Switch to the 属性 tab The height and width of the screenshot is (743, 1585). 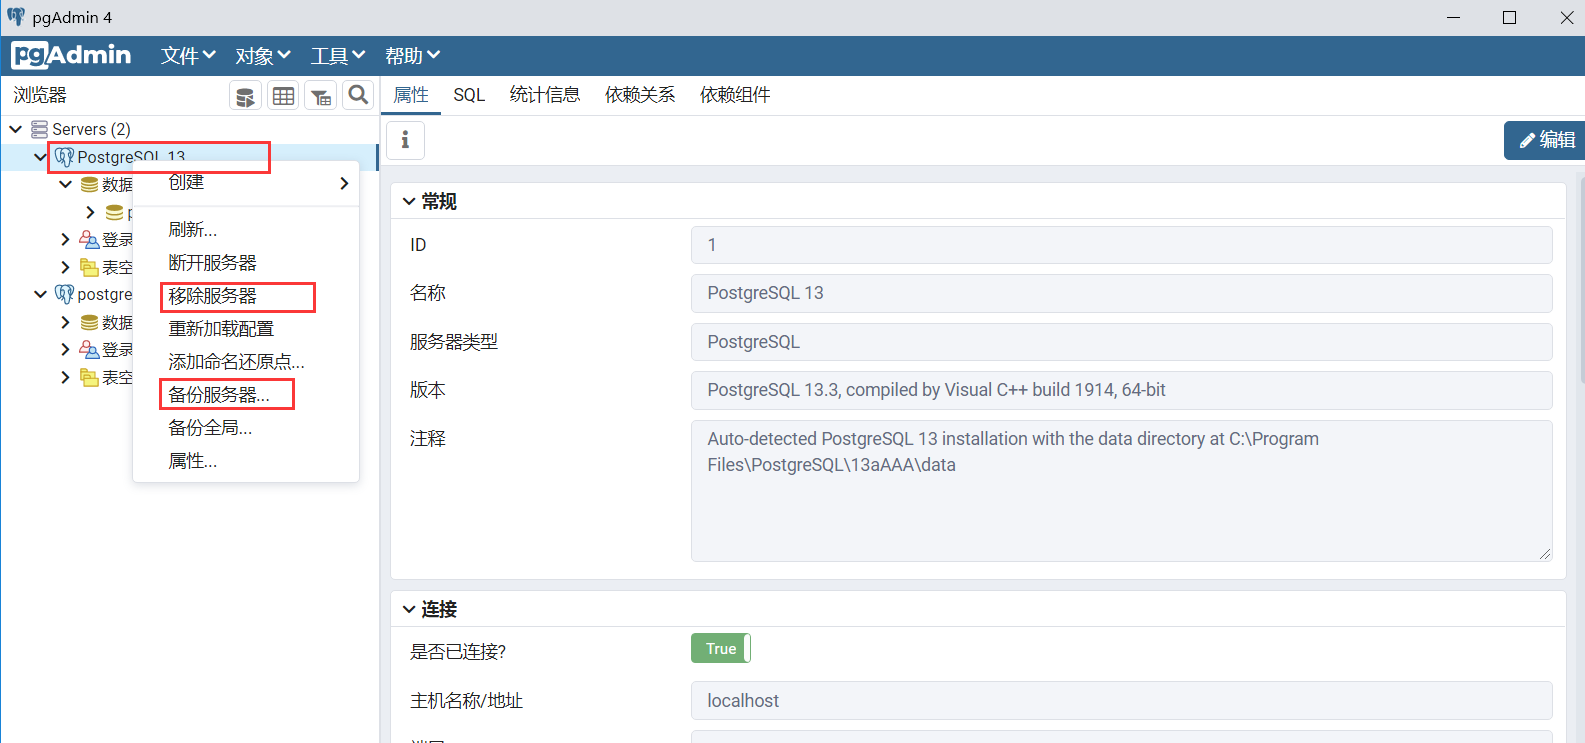(x=411, y=95)
